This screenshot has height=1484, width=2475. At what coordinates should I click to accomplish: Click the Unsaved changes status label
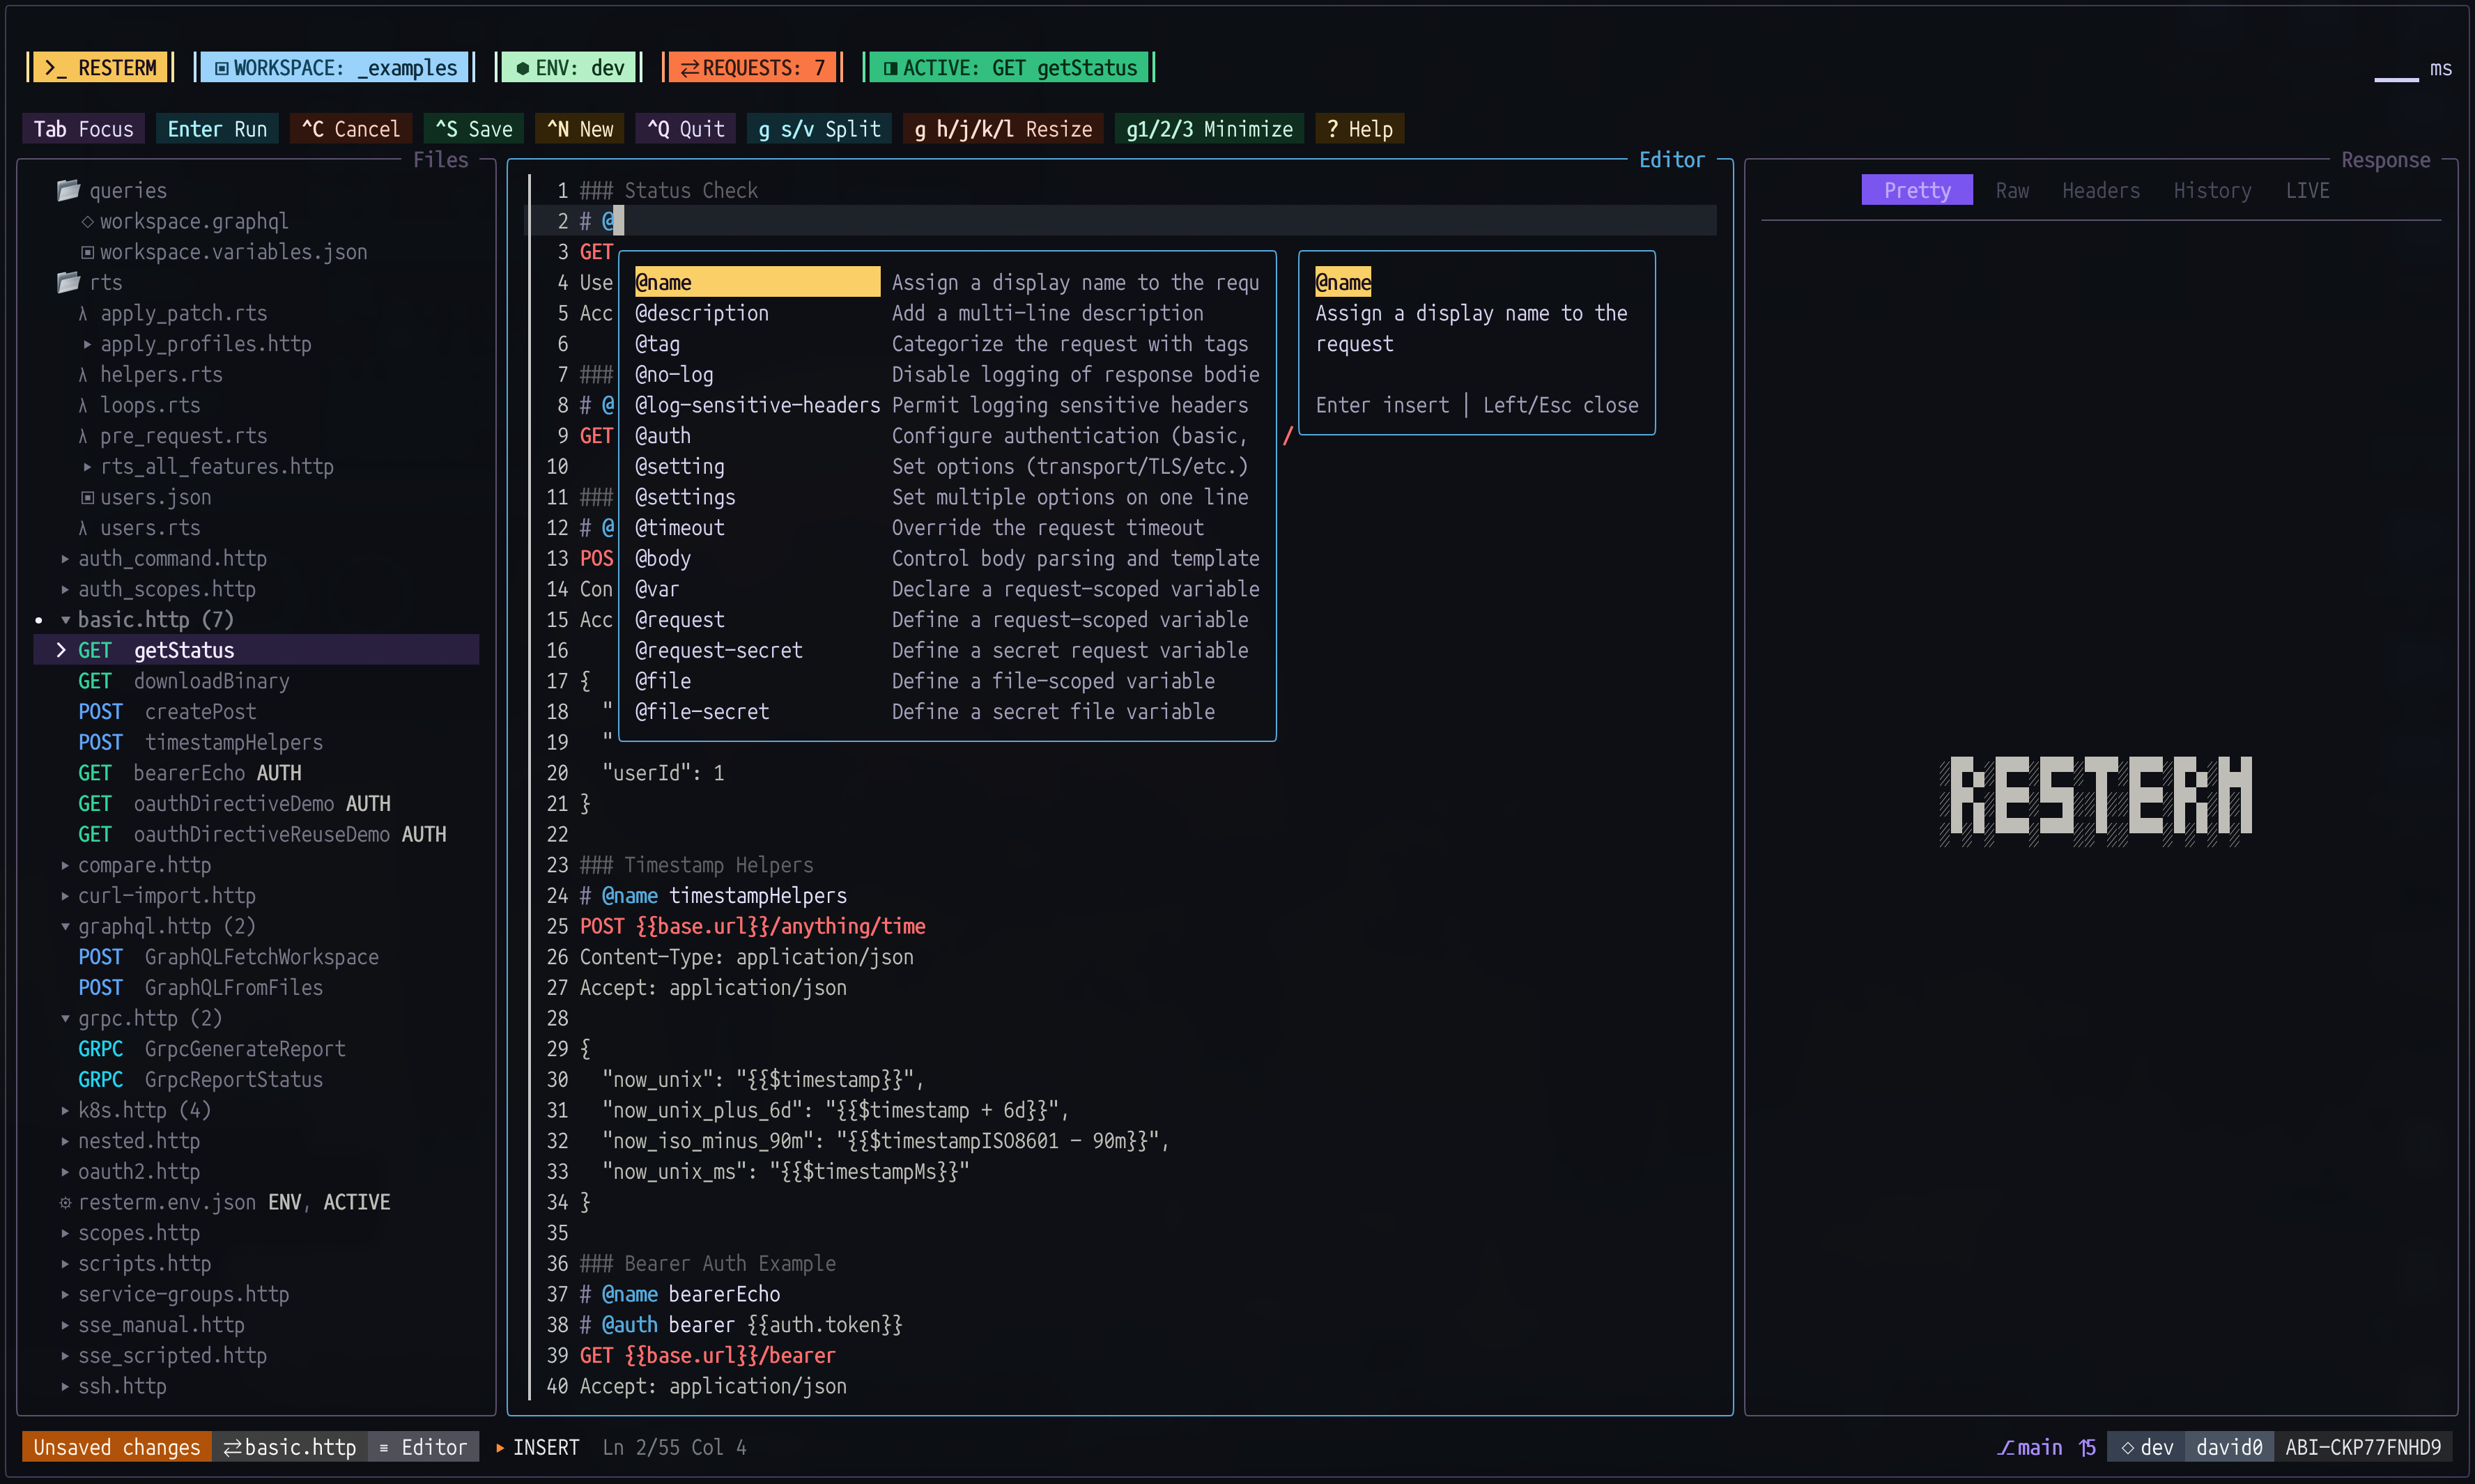(116, 1447)
